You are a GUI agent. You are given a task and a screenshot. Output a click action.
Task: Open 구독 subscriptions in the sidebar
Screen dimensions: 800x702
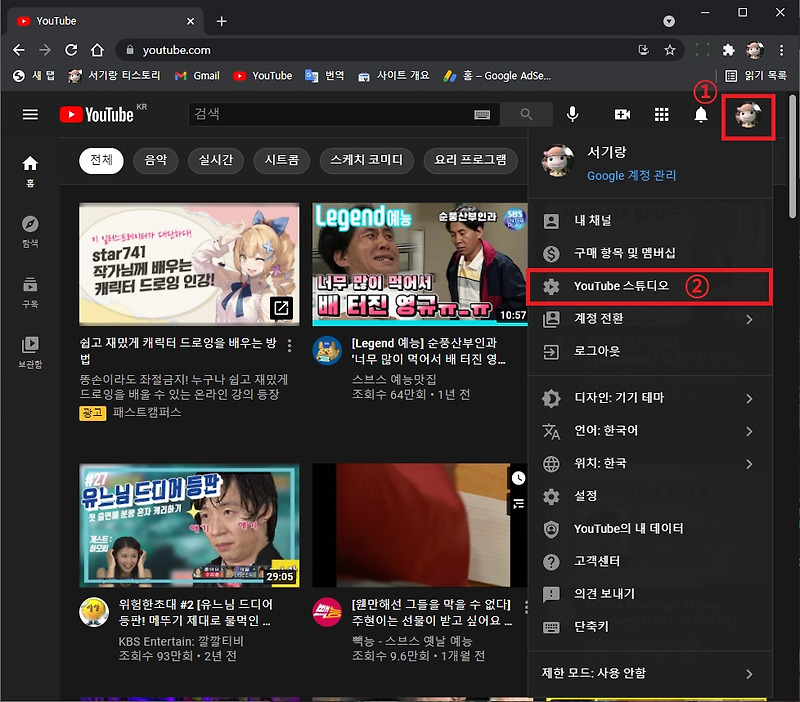click(x=30, y=292)
